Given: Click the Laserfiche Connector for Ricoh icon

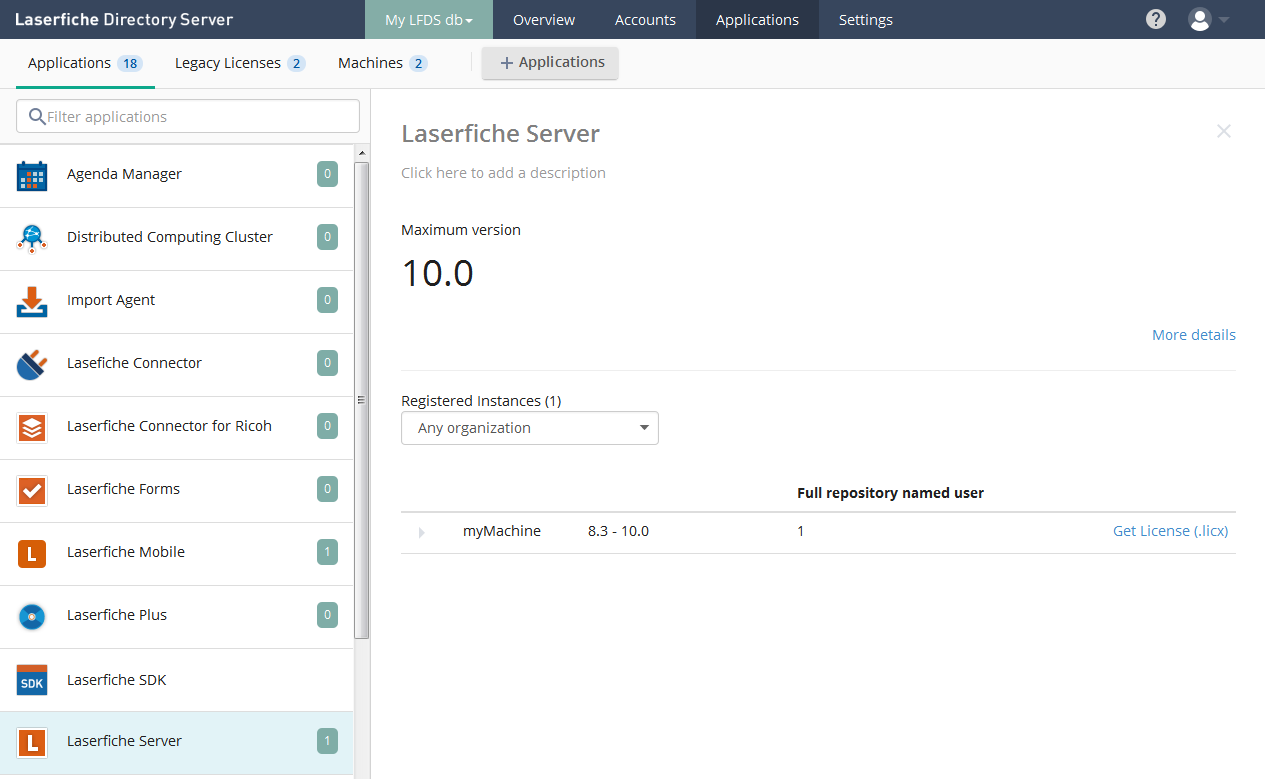Looking at the screenshot, I should (32, 428).
